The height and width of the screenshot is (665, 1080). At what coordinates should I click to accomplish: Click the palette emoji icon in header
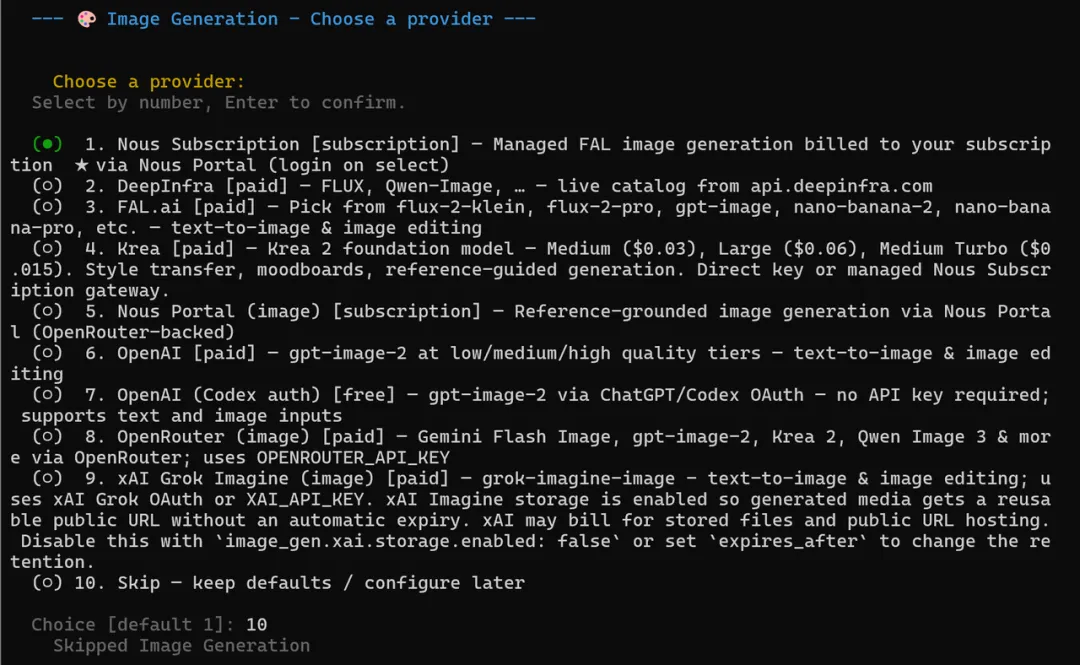click(x=87, y=19)
